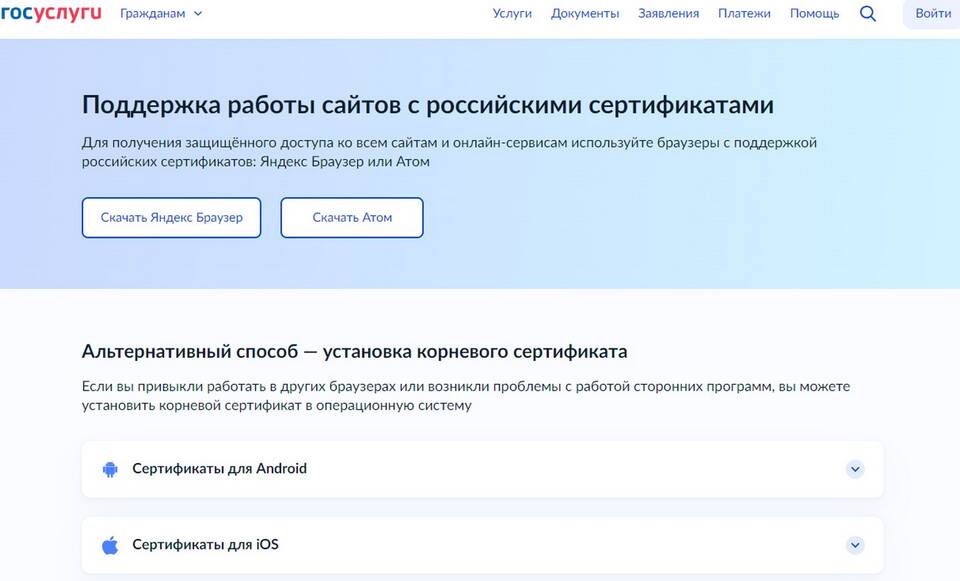This screenshot has height=581, width=960.
Task: Click the paragraph beginning Для получения защищённого доступа
Action: click(449, 152)
